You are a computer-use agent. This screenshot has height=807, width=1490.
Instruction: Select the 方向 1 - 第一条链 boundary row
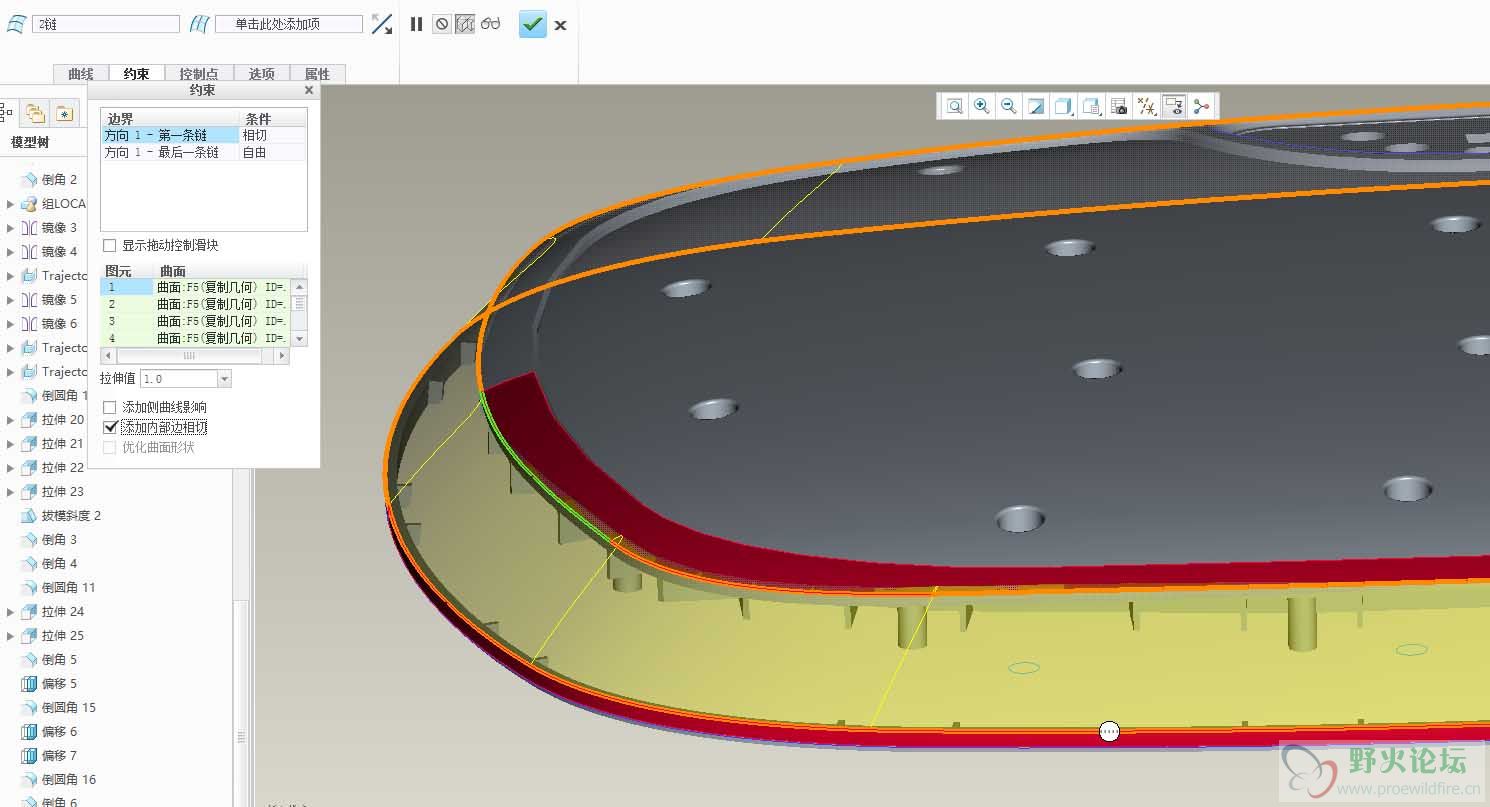click(x=170, y=135)
